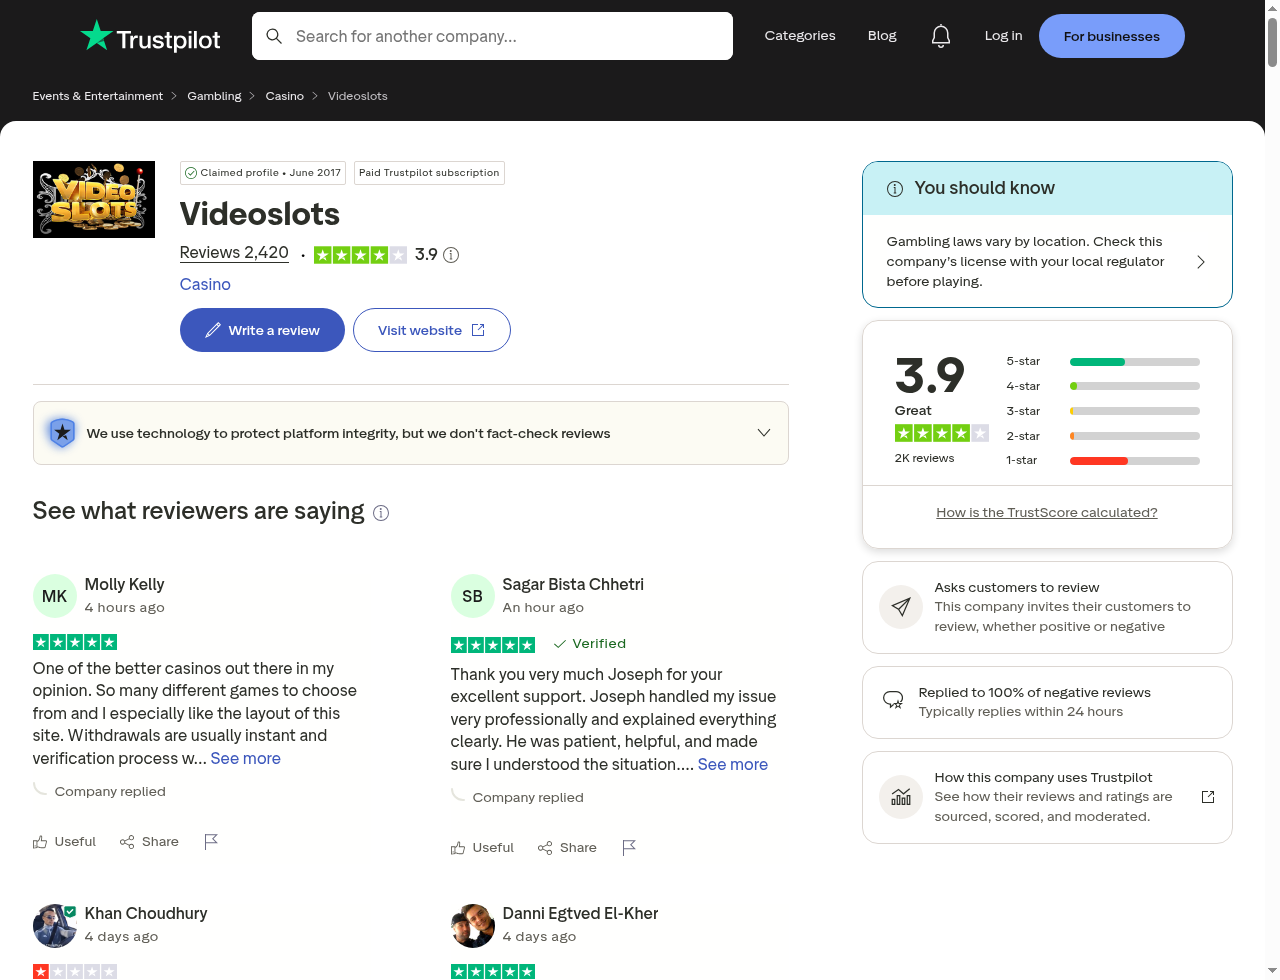
Task: Focus the 'Search for another company' field
Action: [x=492, y=36]
